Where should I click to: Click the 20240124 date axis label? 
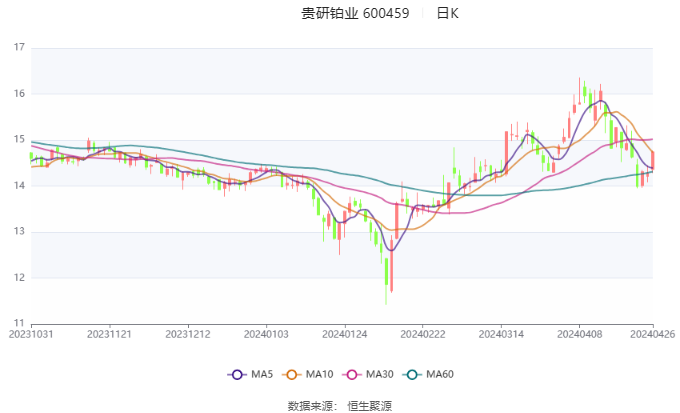pos(345,334)
